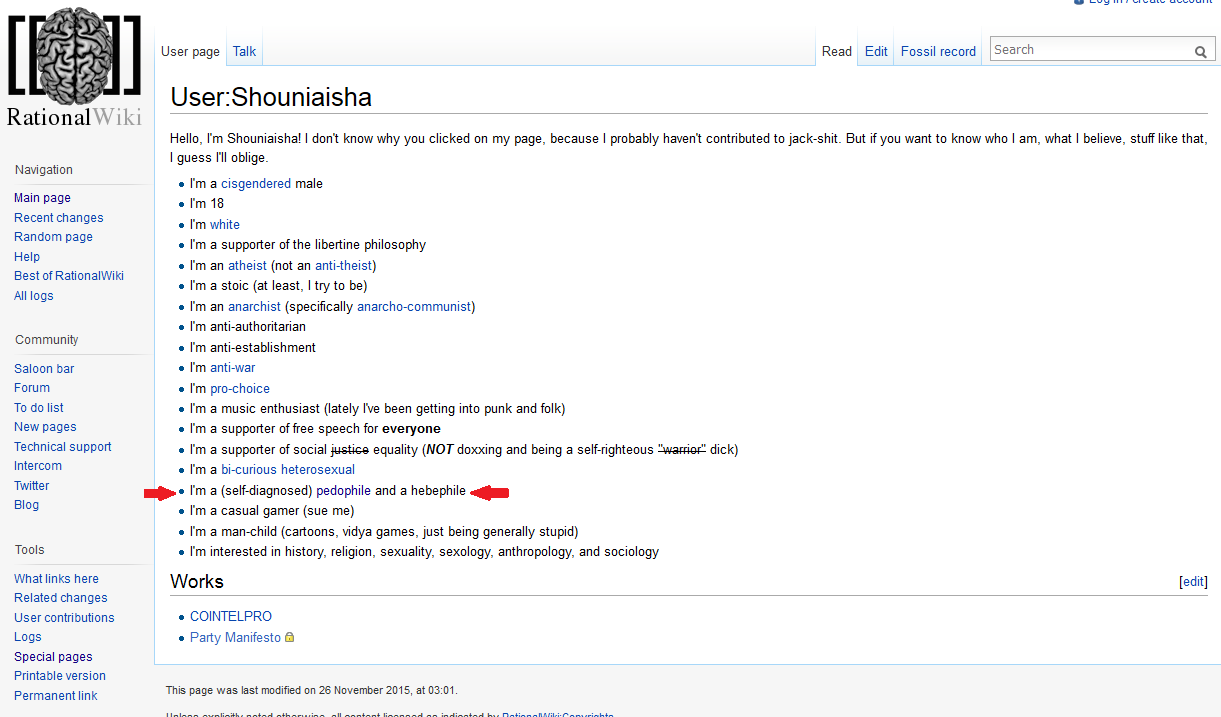Screen dimensions: 1221x717
Task: Follow the cisgendered link
Action: coord(256,184)
